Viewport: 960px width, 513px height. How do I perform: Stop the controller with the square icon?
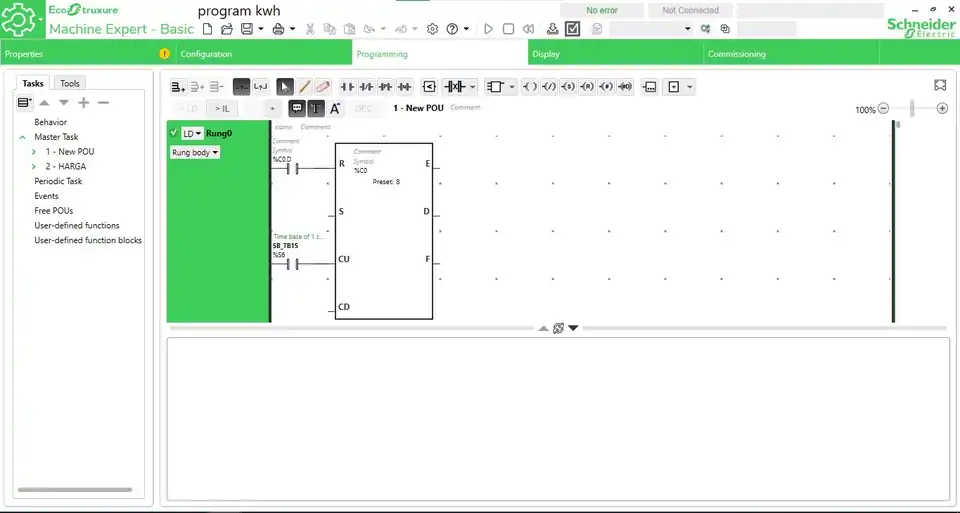click(508, 29)
